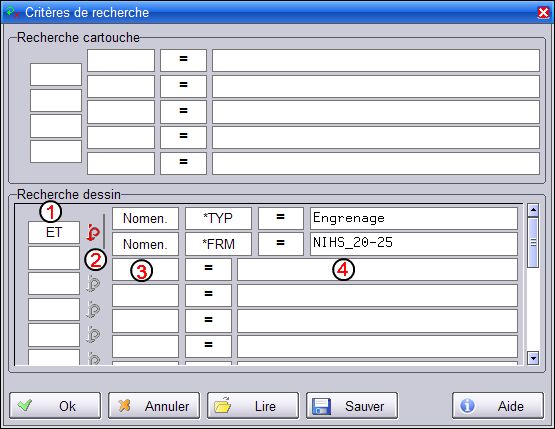
Task: Cancel with the Annuler button
Action: pyautogui.click(x=154, y=406)
